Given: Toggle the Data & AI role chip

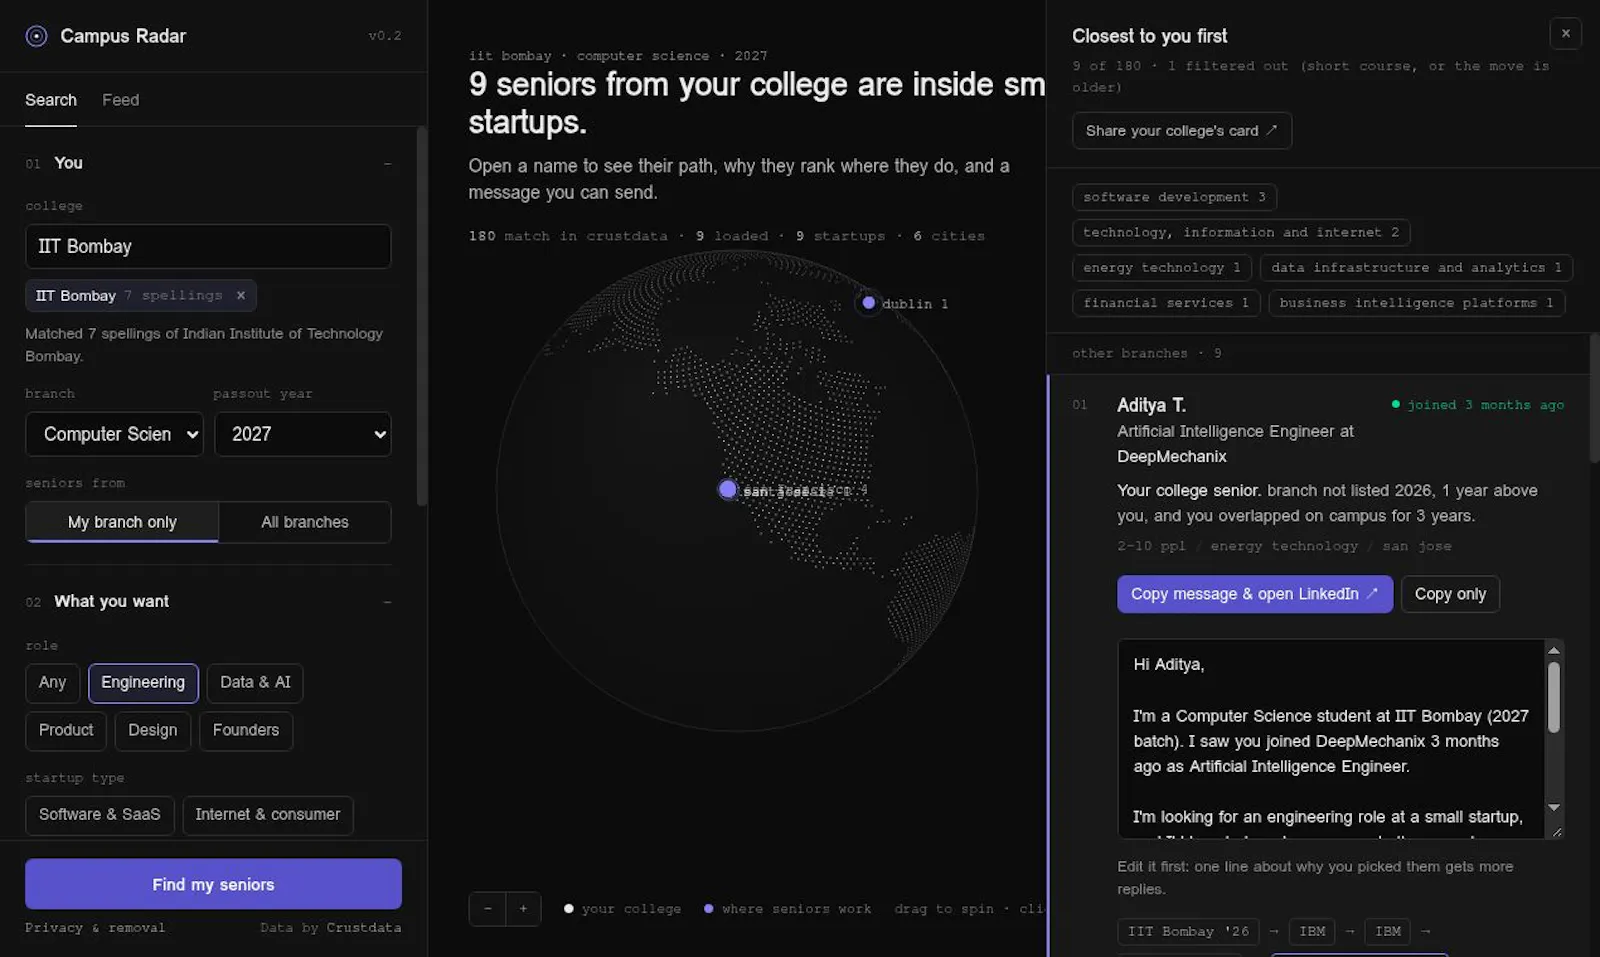Looking at the screenshot, I should coord(255,683).
